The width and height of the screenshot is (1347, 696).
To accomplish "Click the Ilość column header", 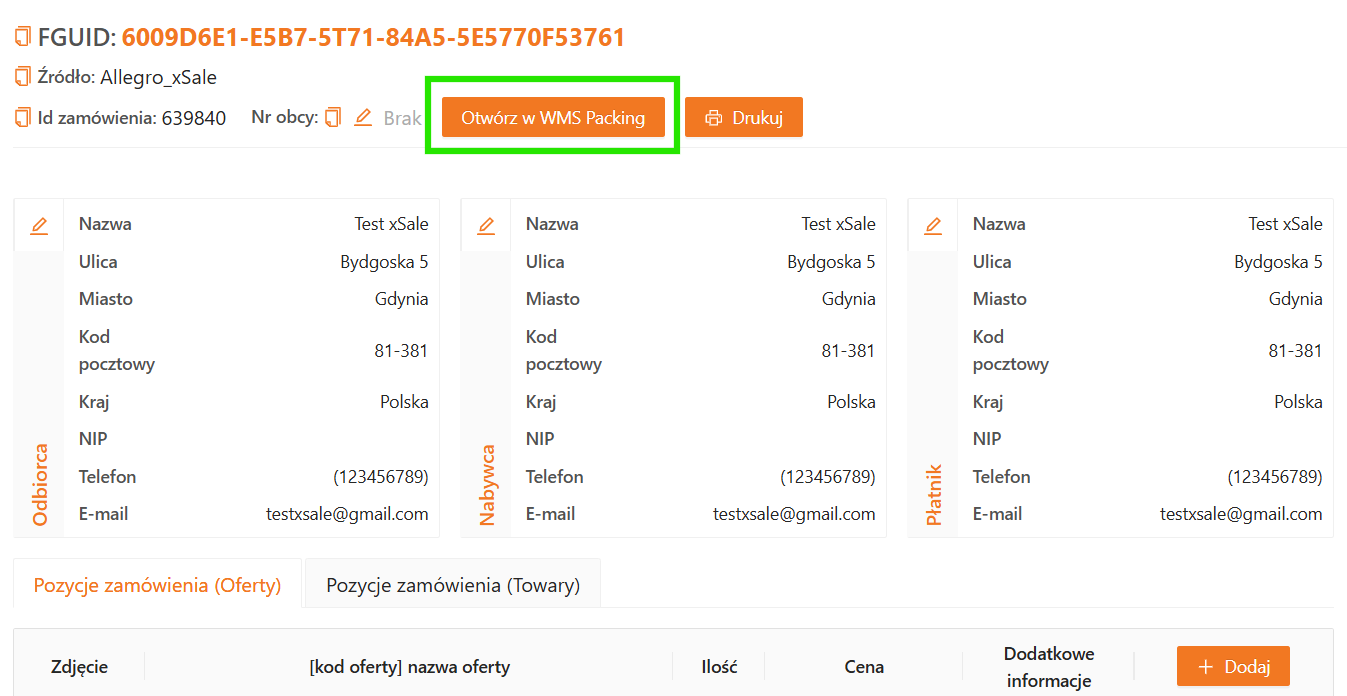I will pyautogui.click(x=719, y=667).
